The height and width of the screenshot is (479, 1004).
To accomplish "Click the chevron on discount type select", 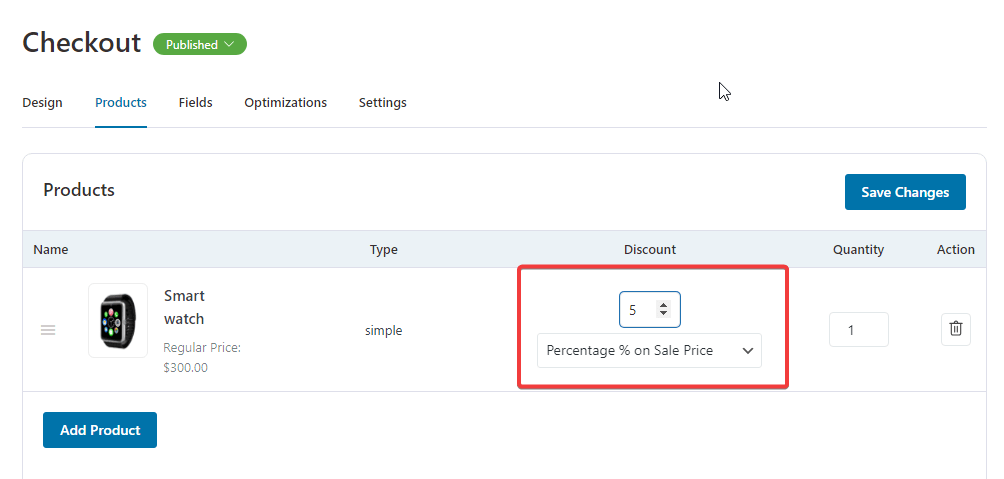I will [x=747, y=351].
